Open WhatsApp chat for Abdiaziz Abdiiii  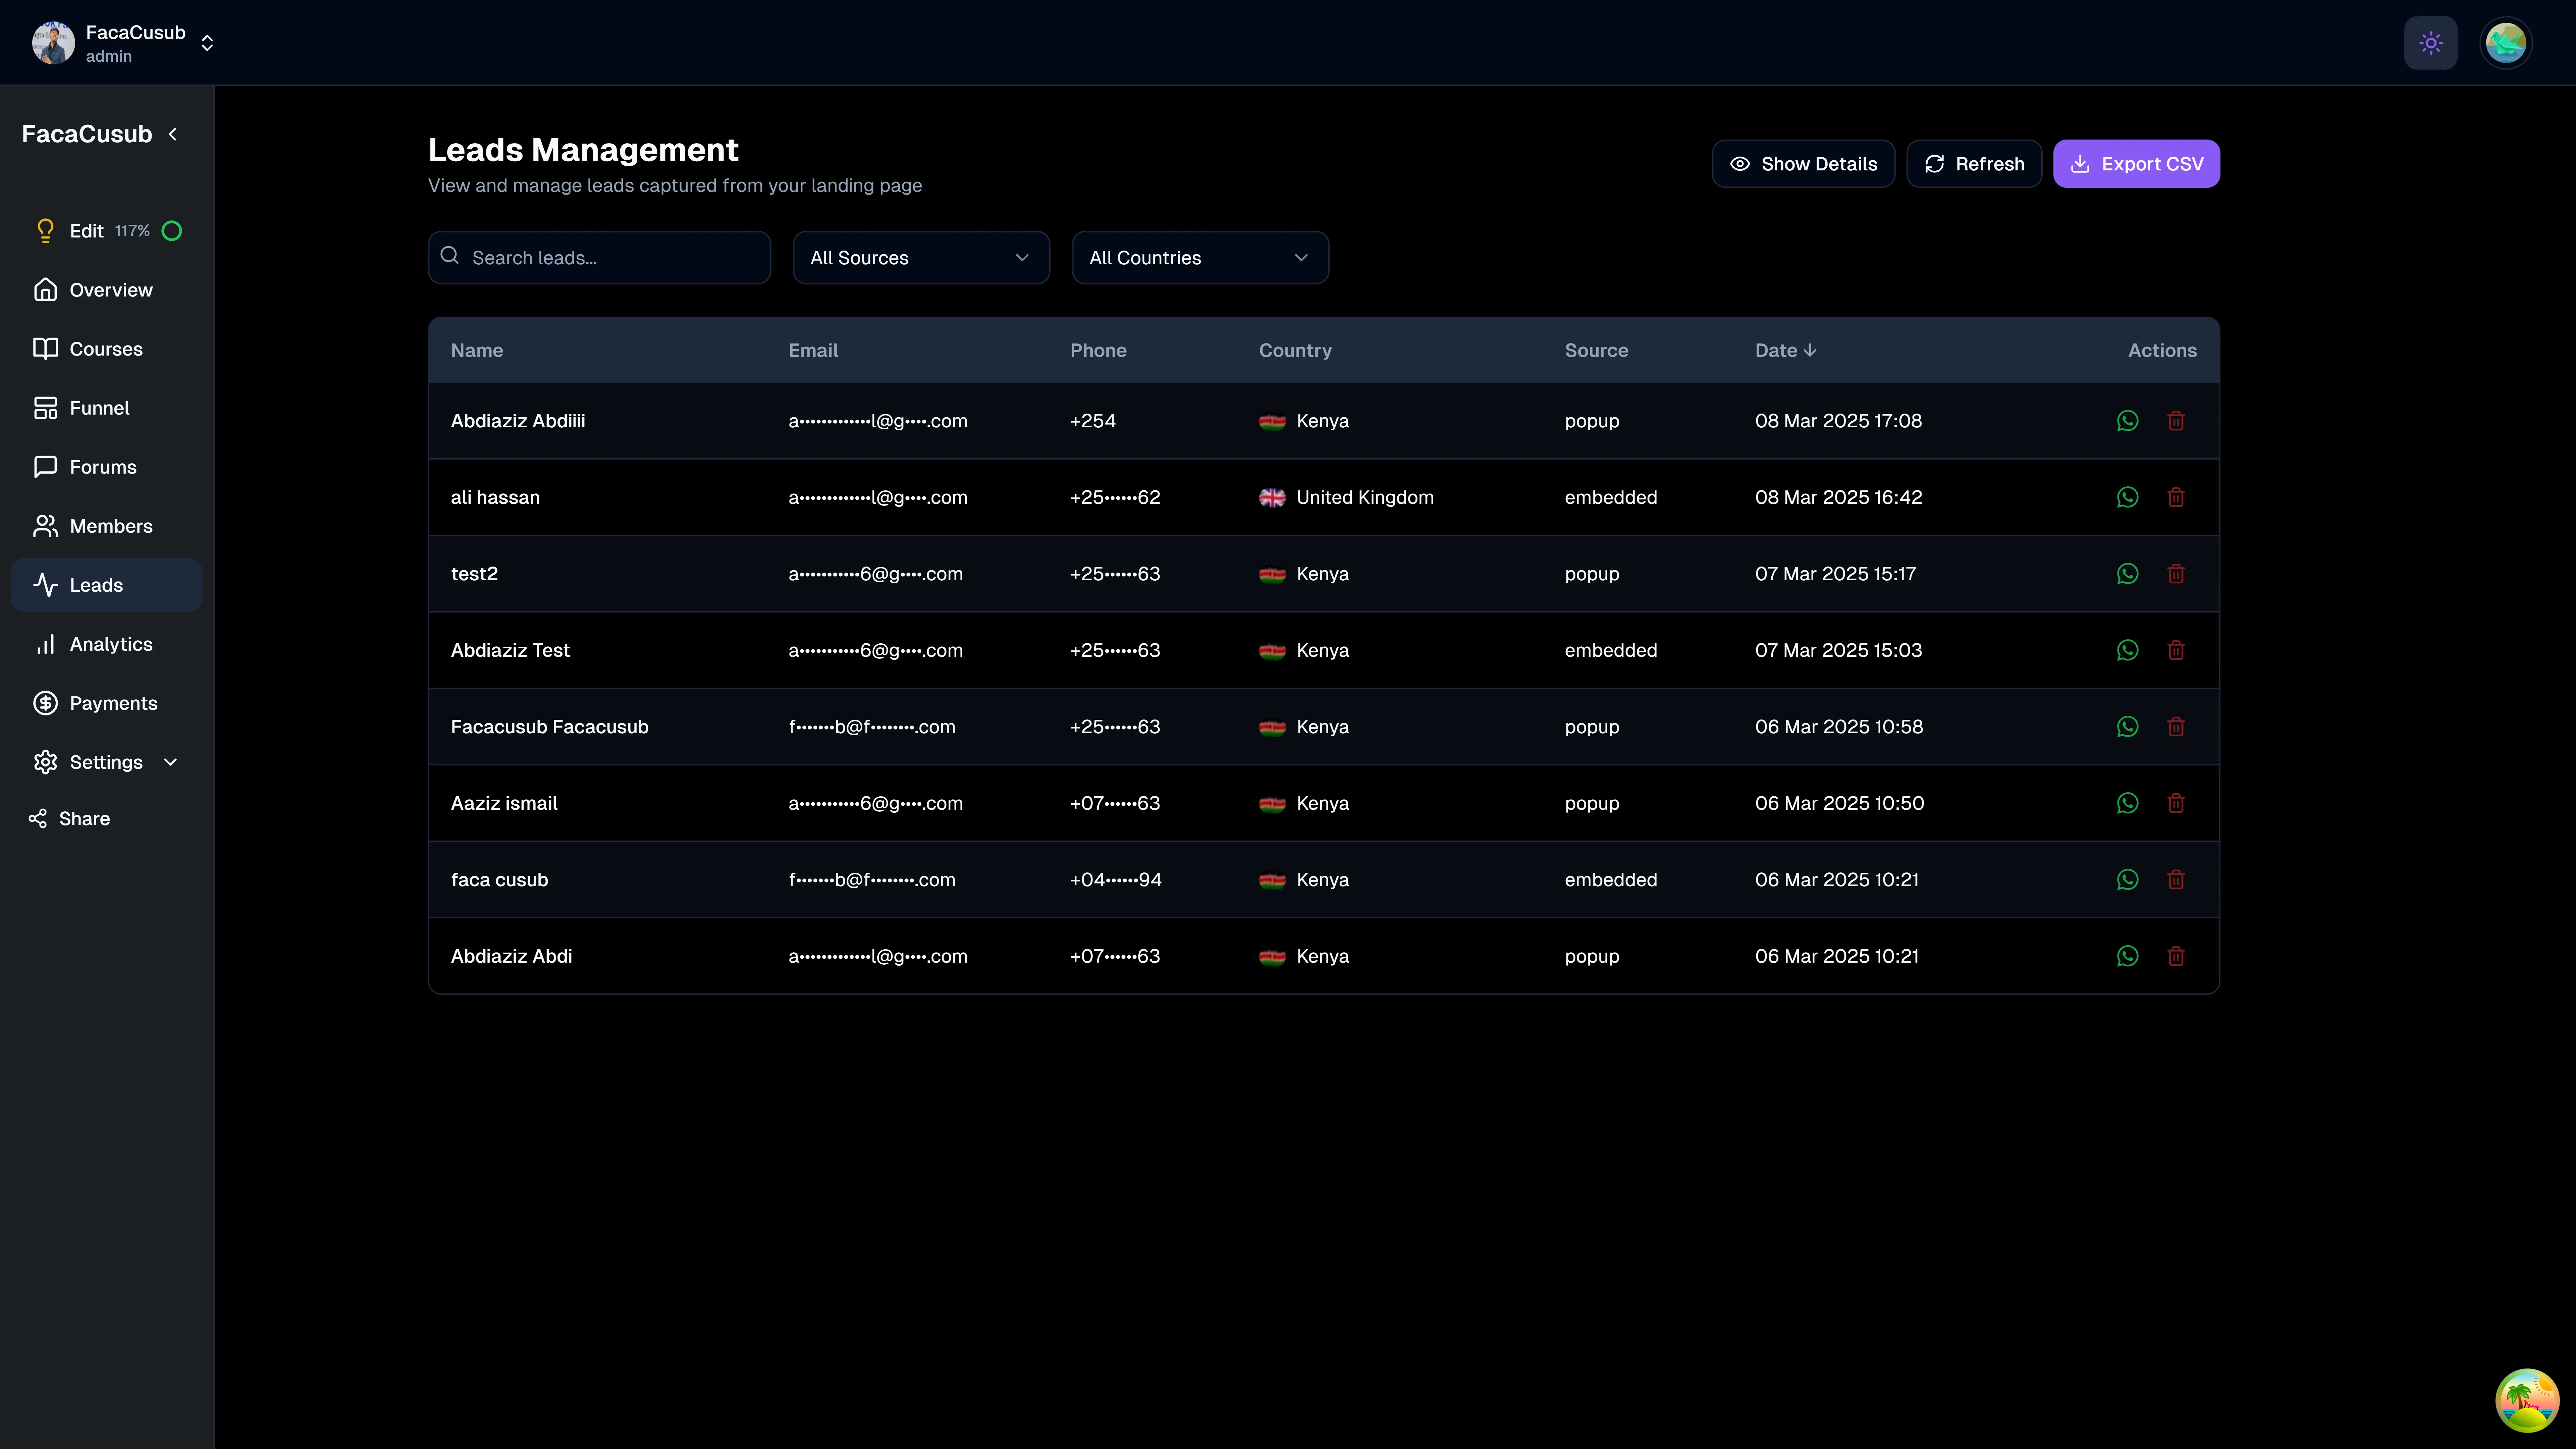2127,421
